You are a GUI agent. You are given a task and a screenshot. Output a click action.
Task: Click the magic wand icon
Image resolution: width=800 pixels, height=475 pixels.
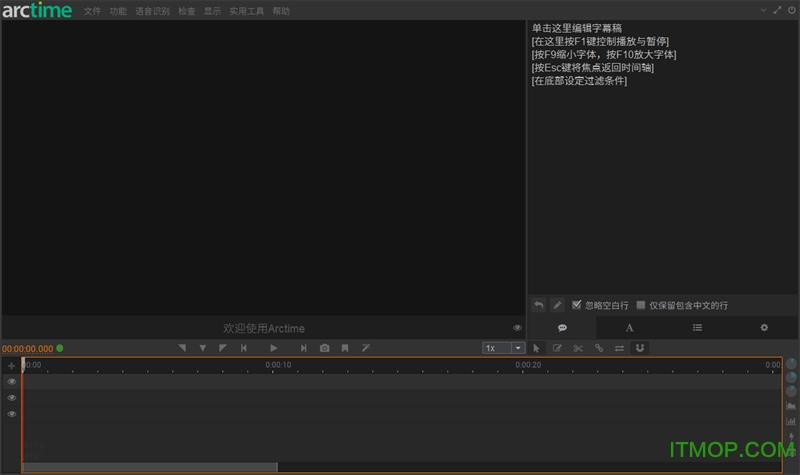(x=366, y=348)
